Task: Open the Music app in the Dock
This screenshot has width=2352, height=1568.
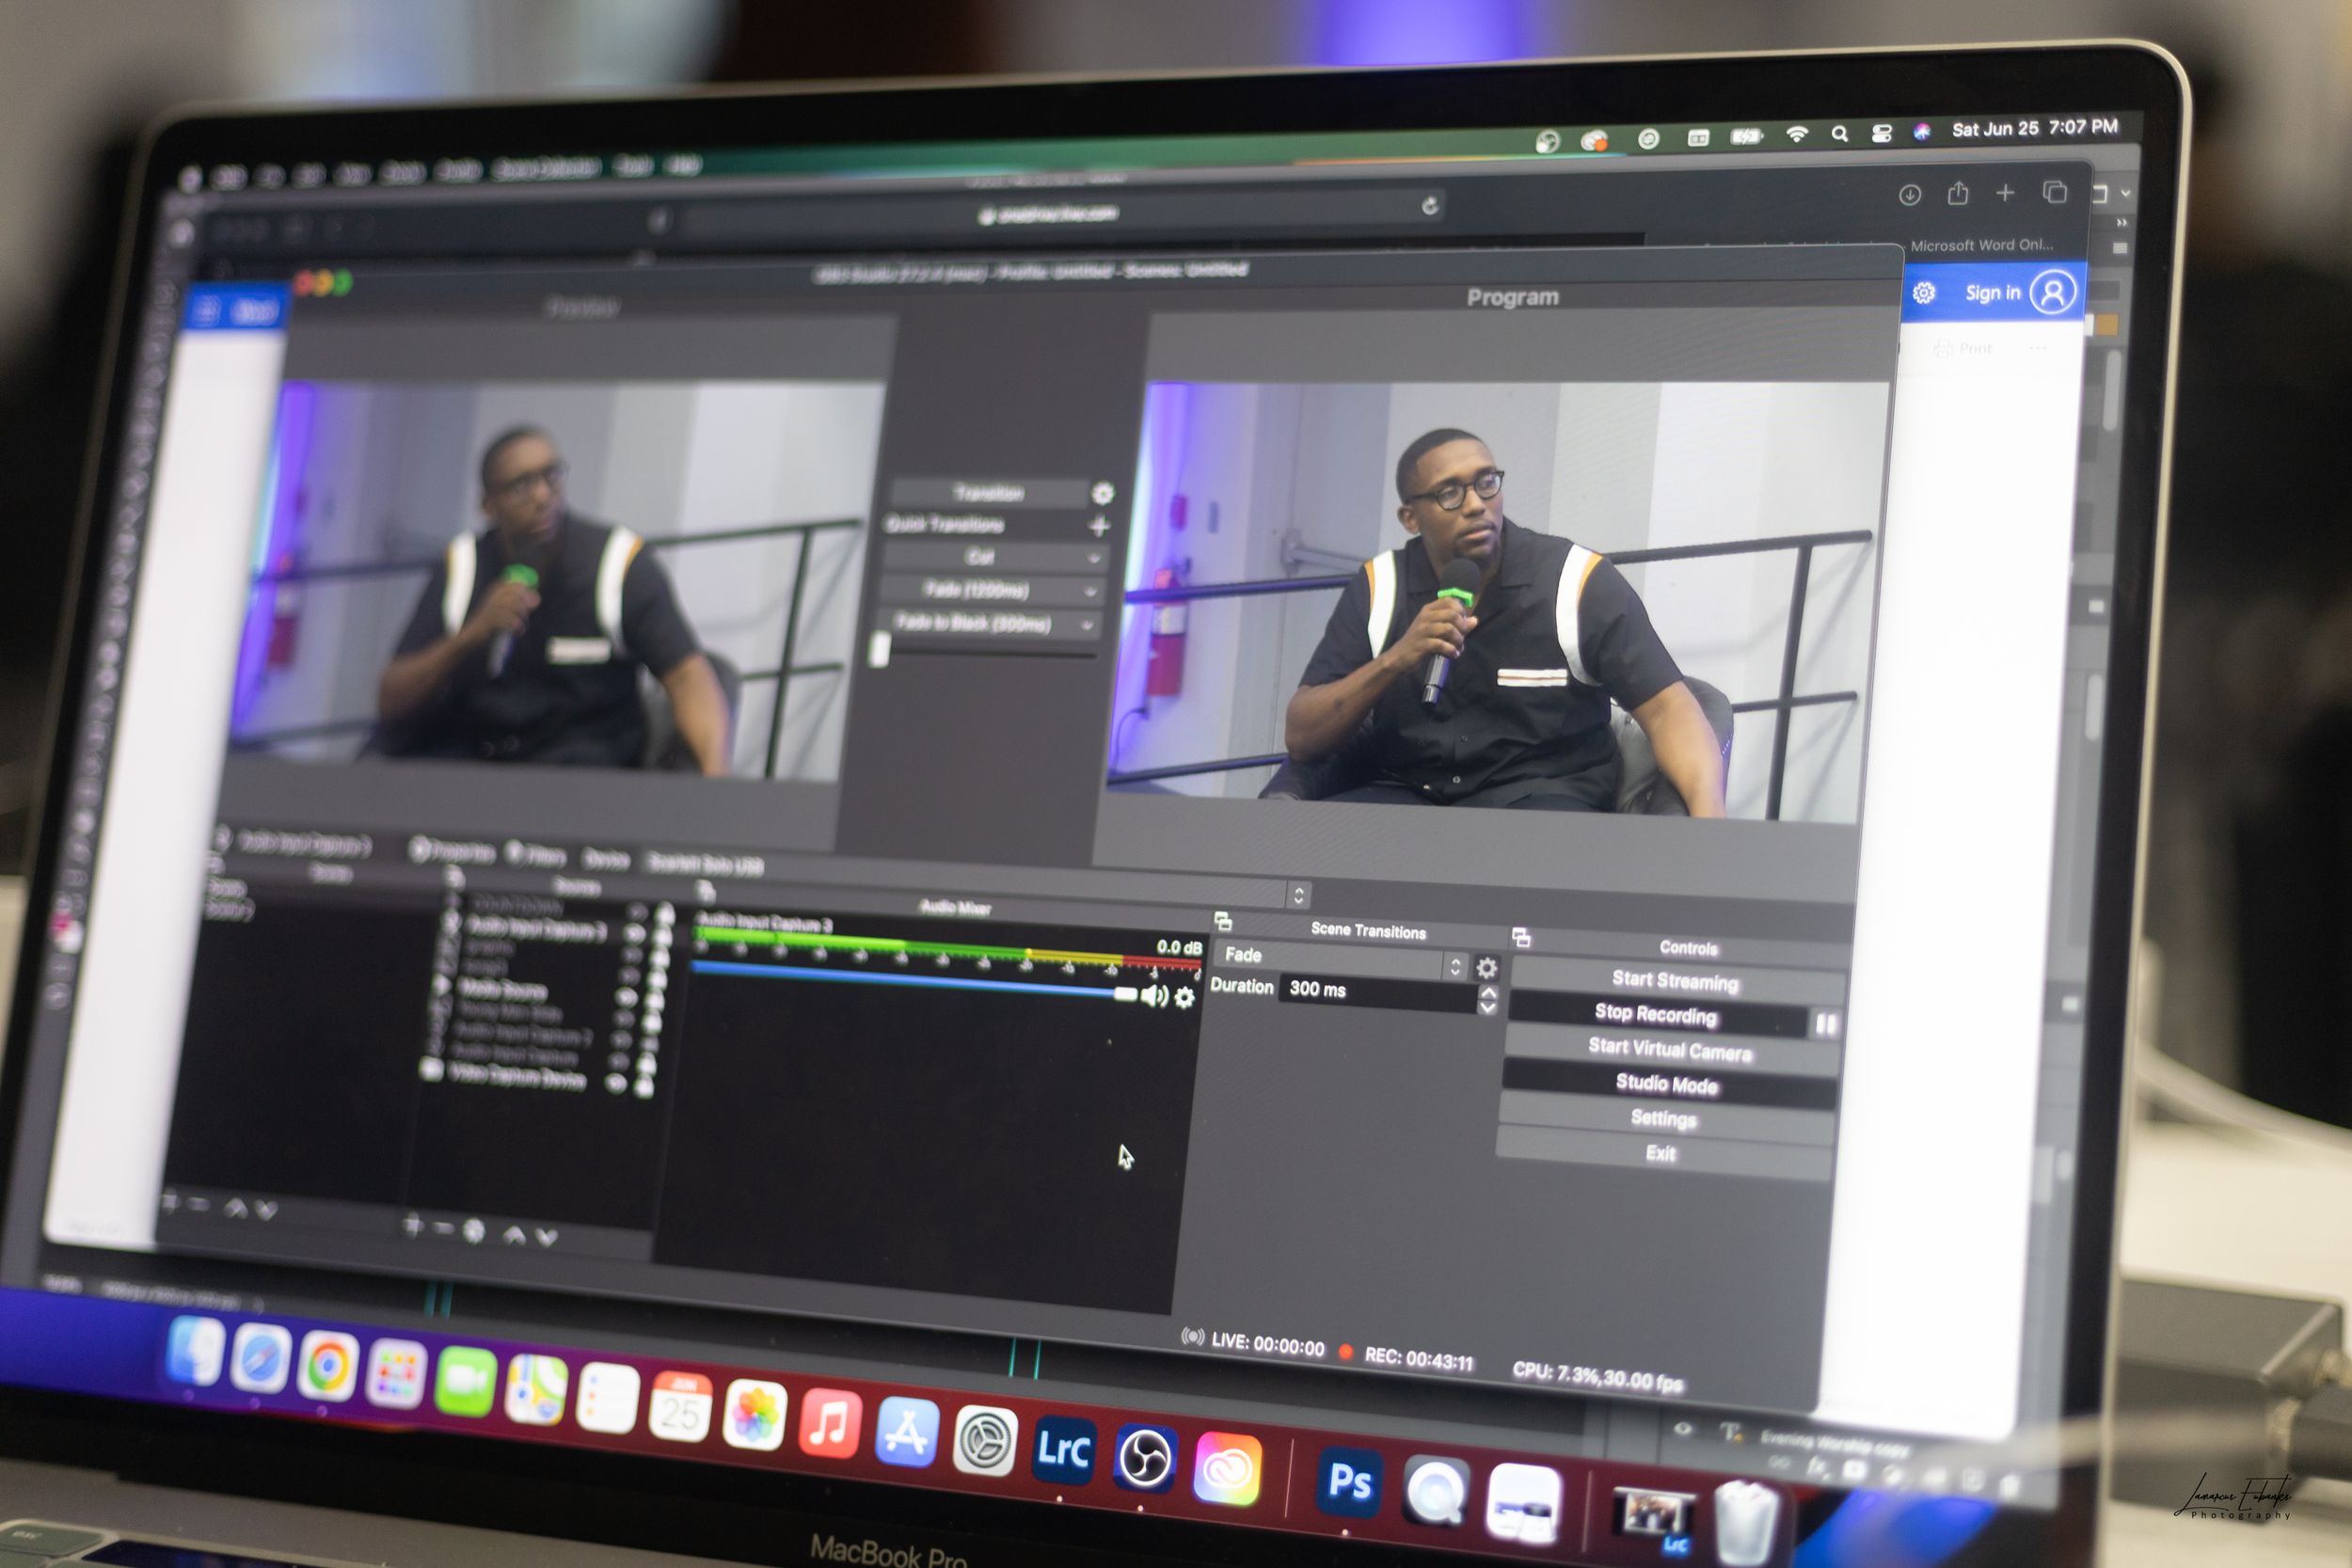Action: coord(830,1422)
